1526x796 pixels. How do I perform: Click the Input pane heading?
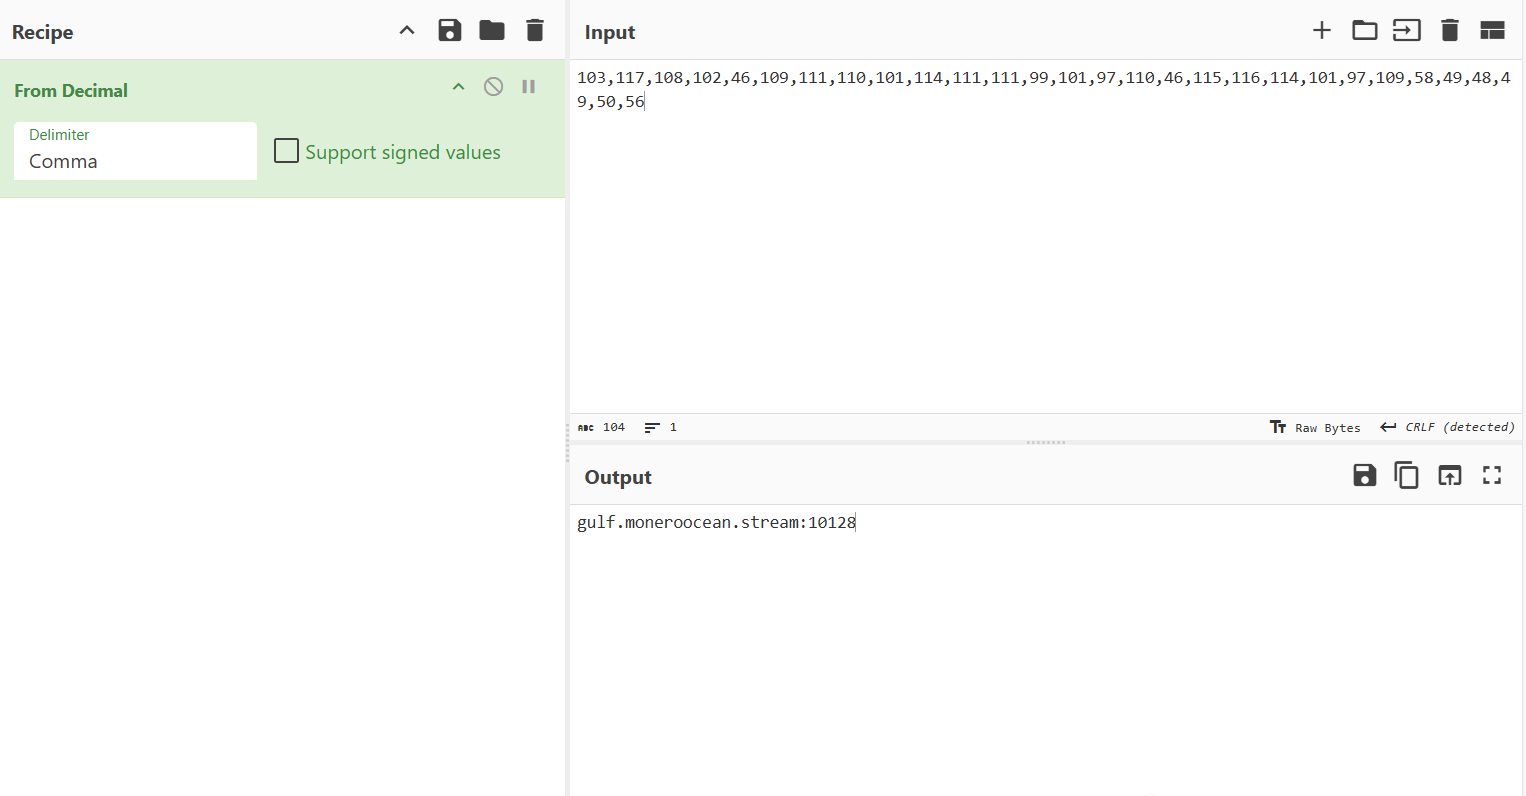click(x=610, y=32)
